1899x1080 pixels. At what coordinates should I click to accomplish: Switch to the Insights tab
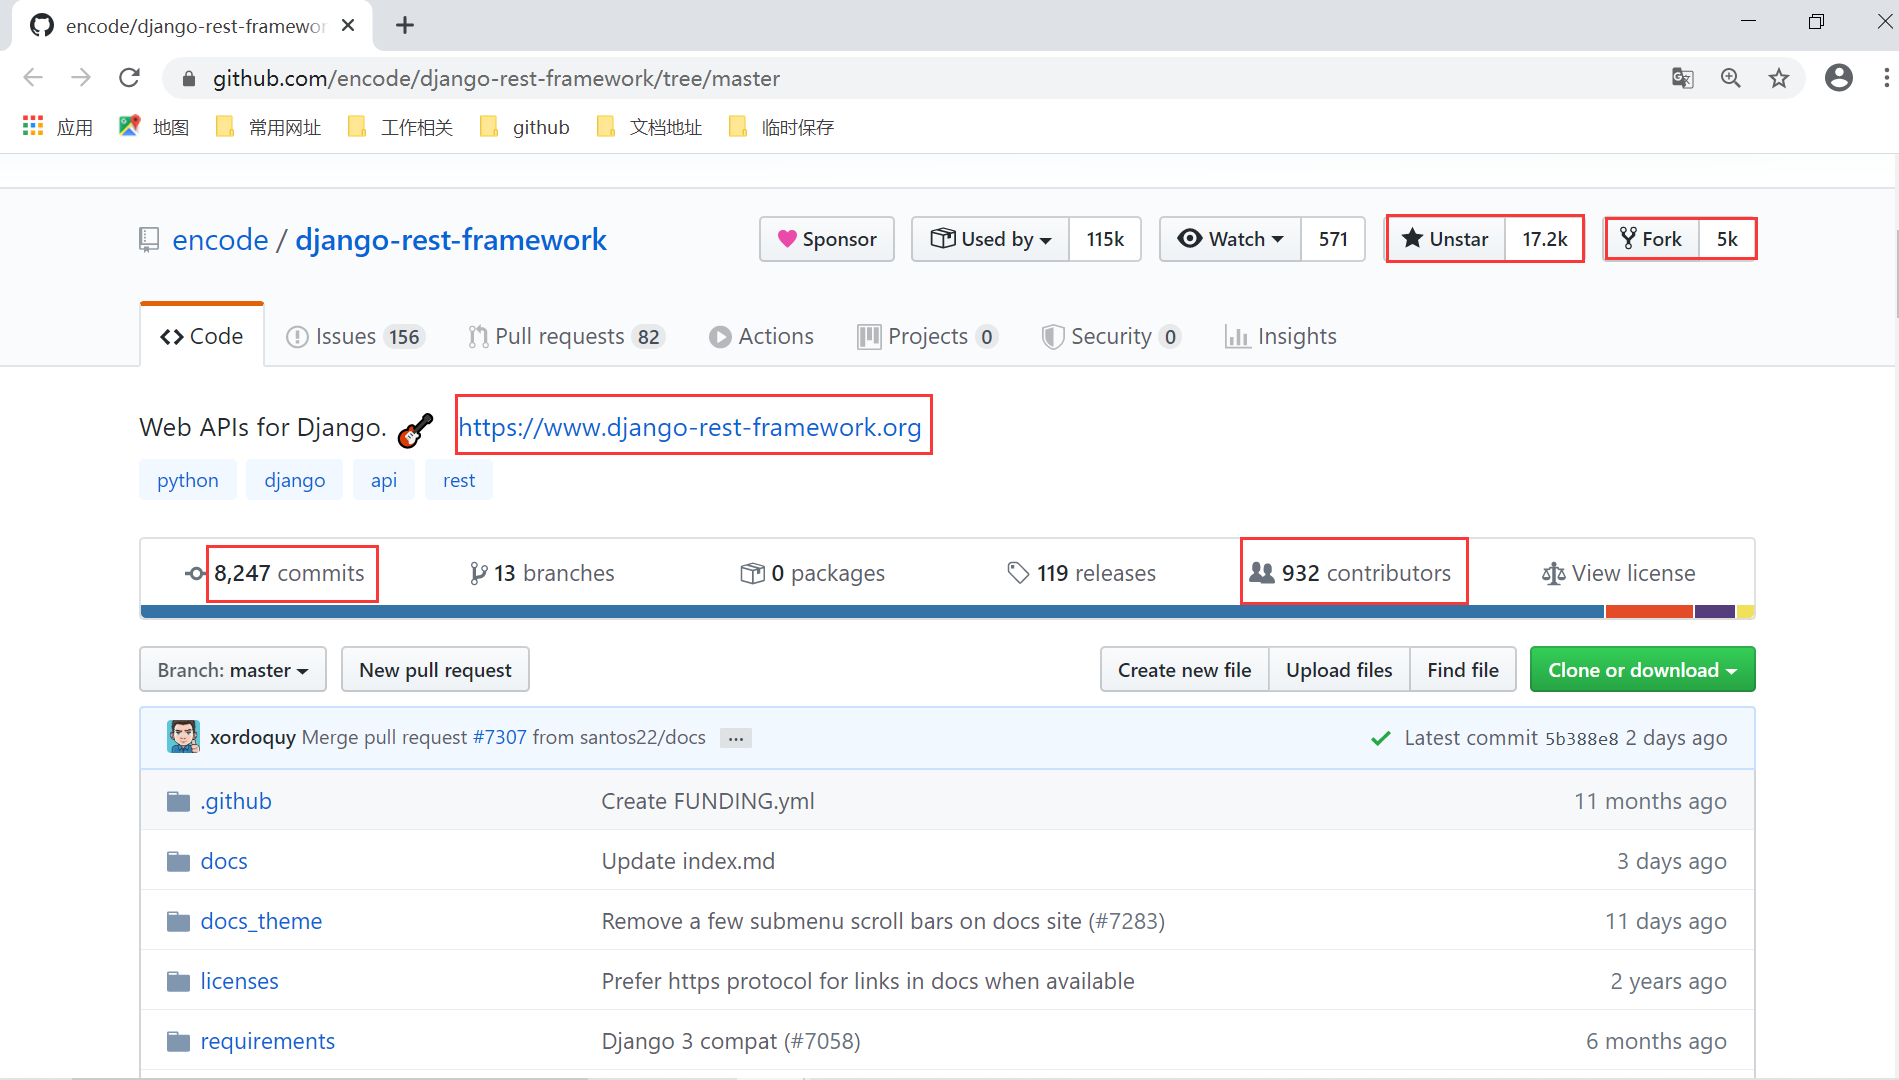[1280, 336]
